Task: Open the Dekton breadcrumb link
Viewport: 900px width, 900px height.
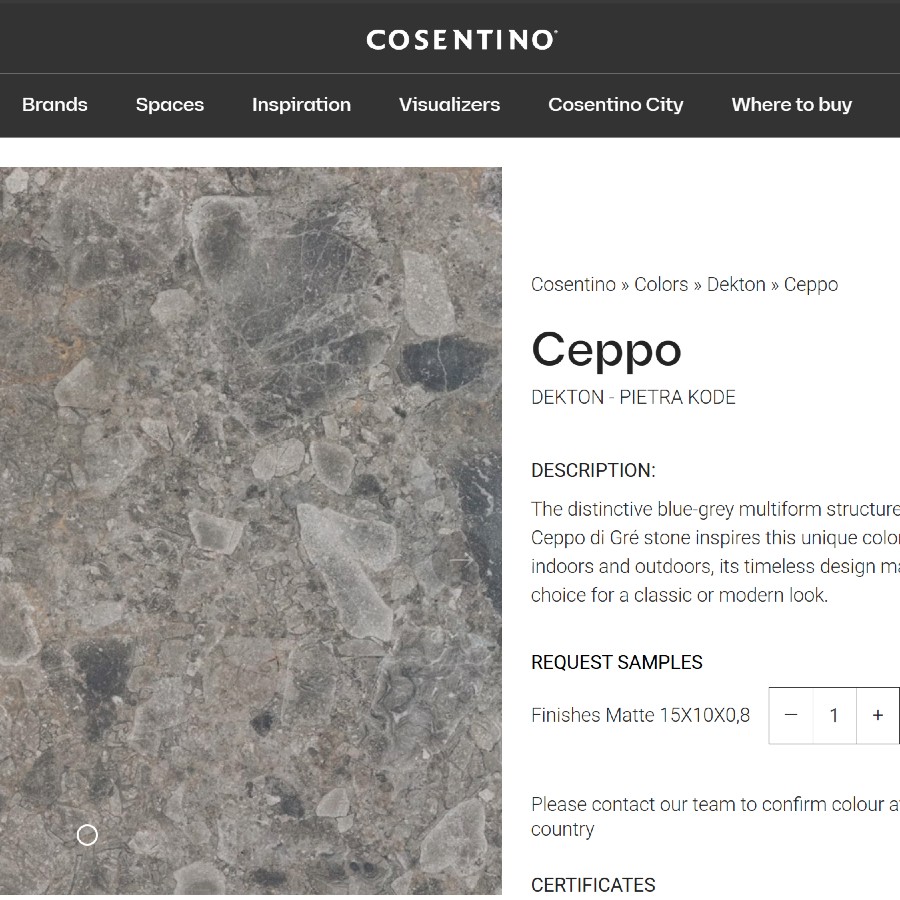Action: coord(736,284)
